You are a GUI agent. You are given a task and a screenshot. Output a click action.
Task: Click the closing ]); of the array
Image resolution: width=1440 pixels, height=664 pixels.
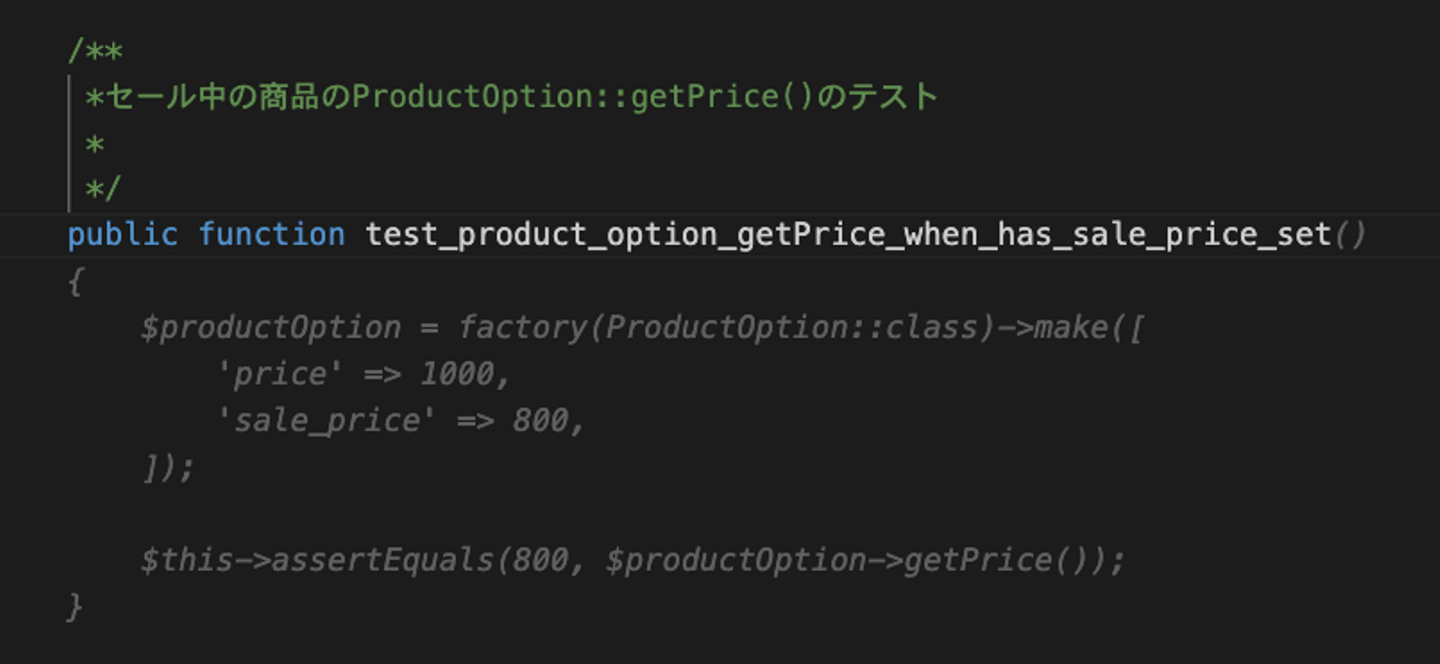tap(168, 467)
